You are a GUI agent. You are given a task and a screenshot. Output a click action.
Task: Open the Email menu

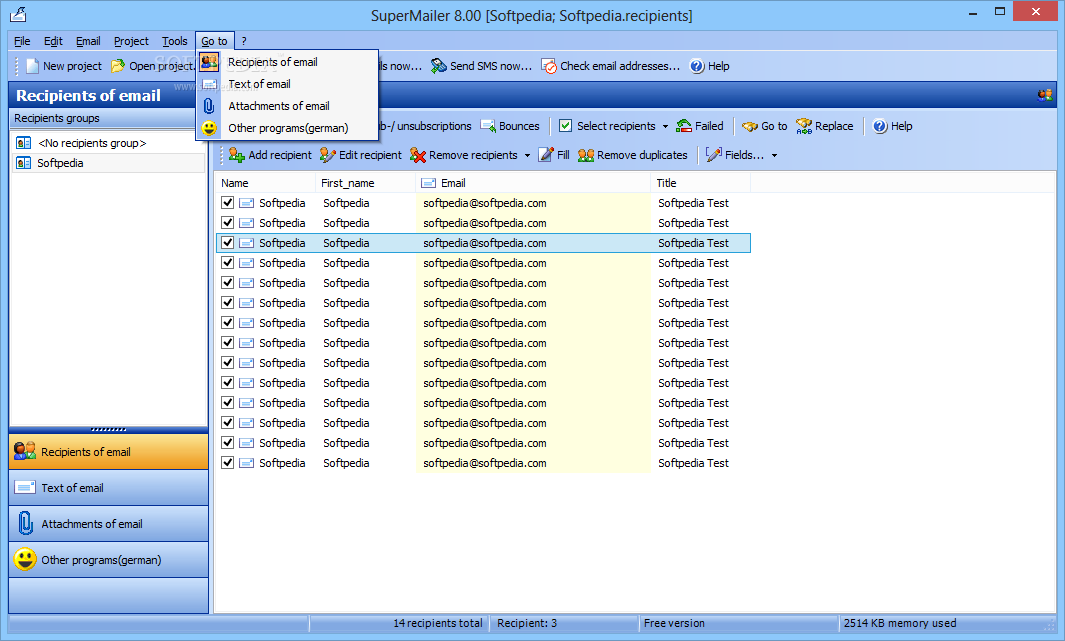[88, 41]
